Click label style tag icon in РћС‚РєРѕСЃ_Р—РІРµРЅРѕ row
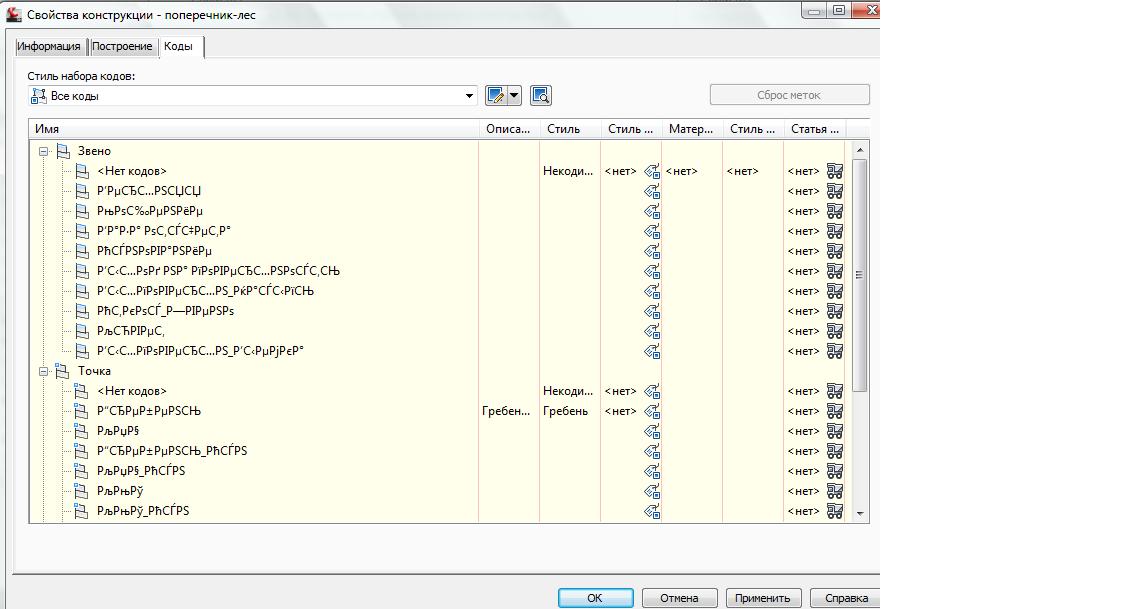Screen dimensions: 1121x609 tap(651, 312)
